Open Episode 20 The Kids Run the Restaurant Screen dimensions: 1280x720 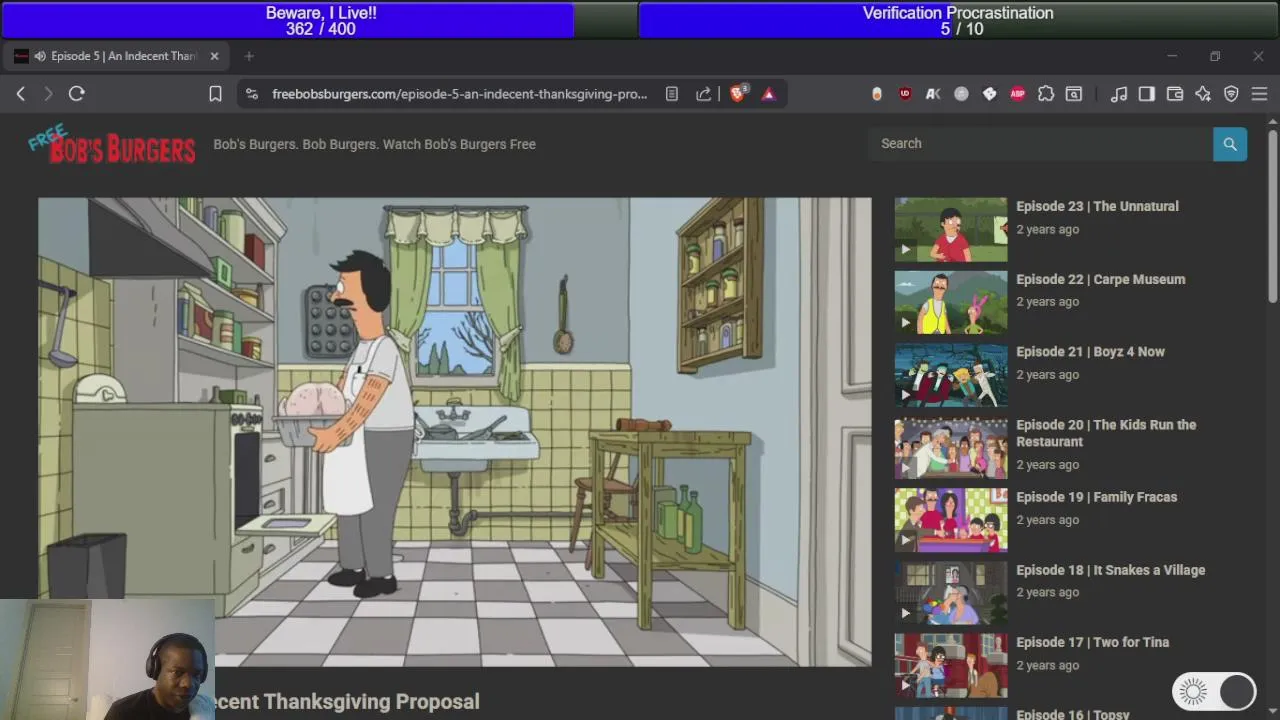[x=1106, y=433]
